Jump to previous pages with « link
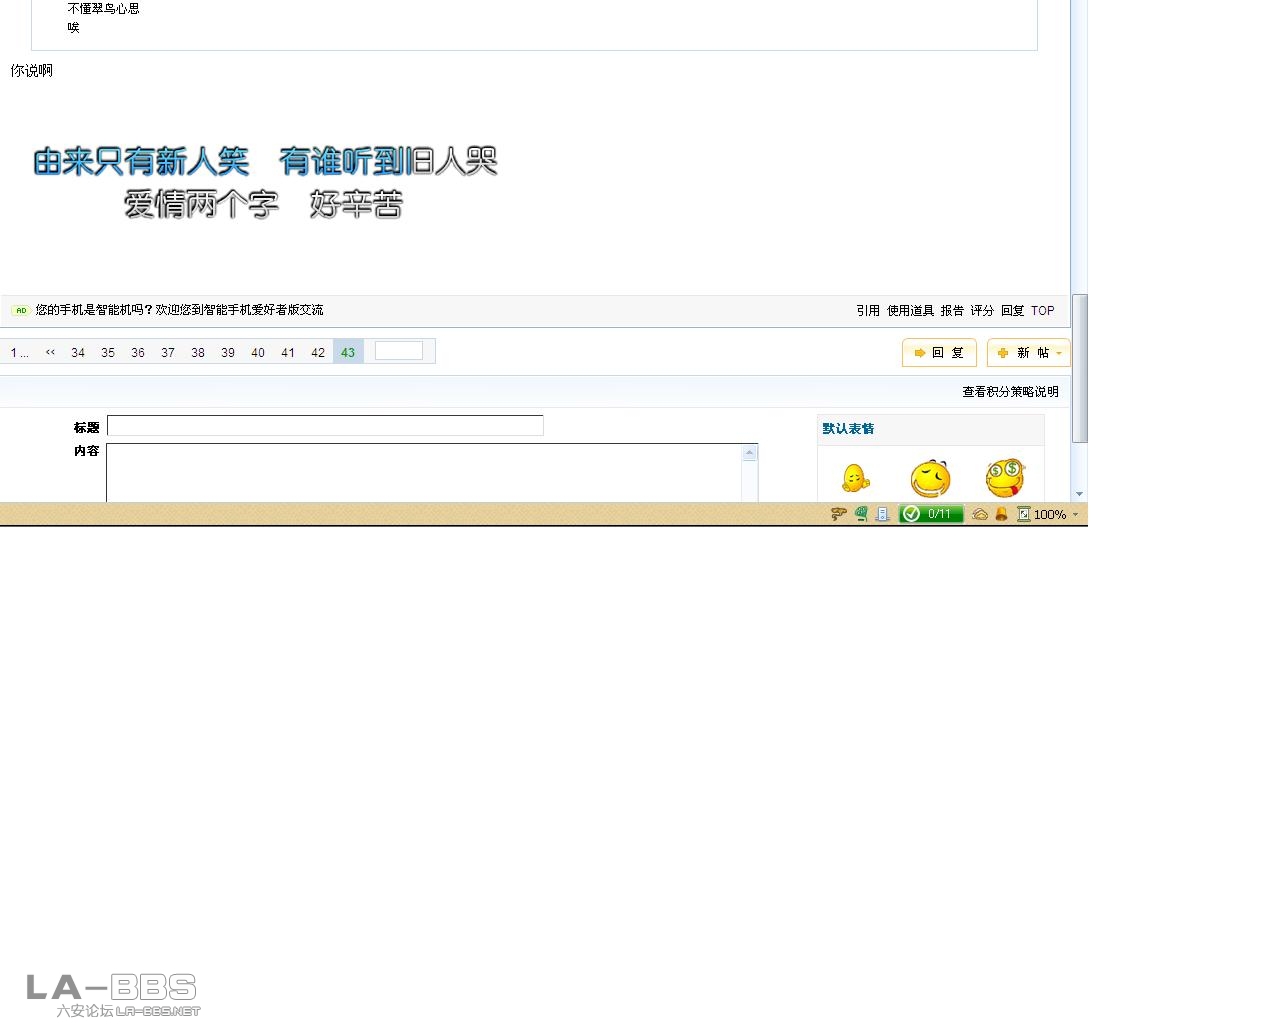1280x1024 pixels. (x=50, y=352)
